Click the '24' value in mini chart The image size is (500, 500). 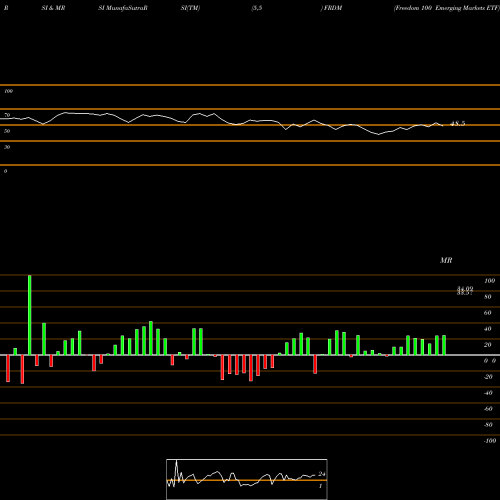coord(322,474)
